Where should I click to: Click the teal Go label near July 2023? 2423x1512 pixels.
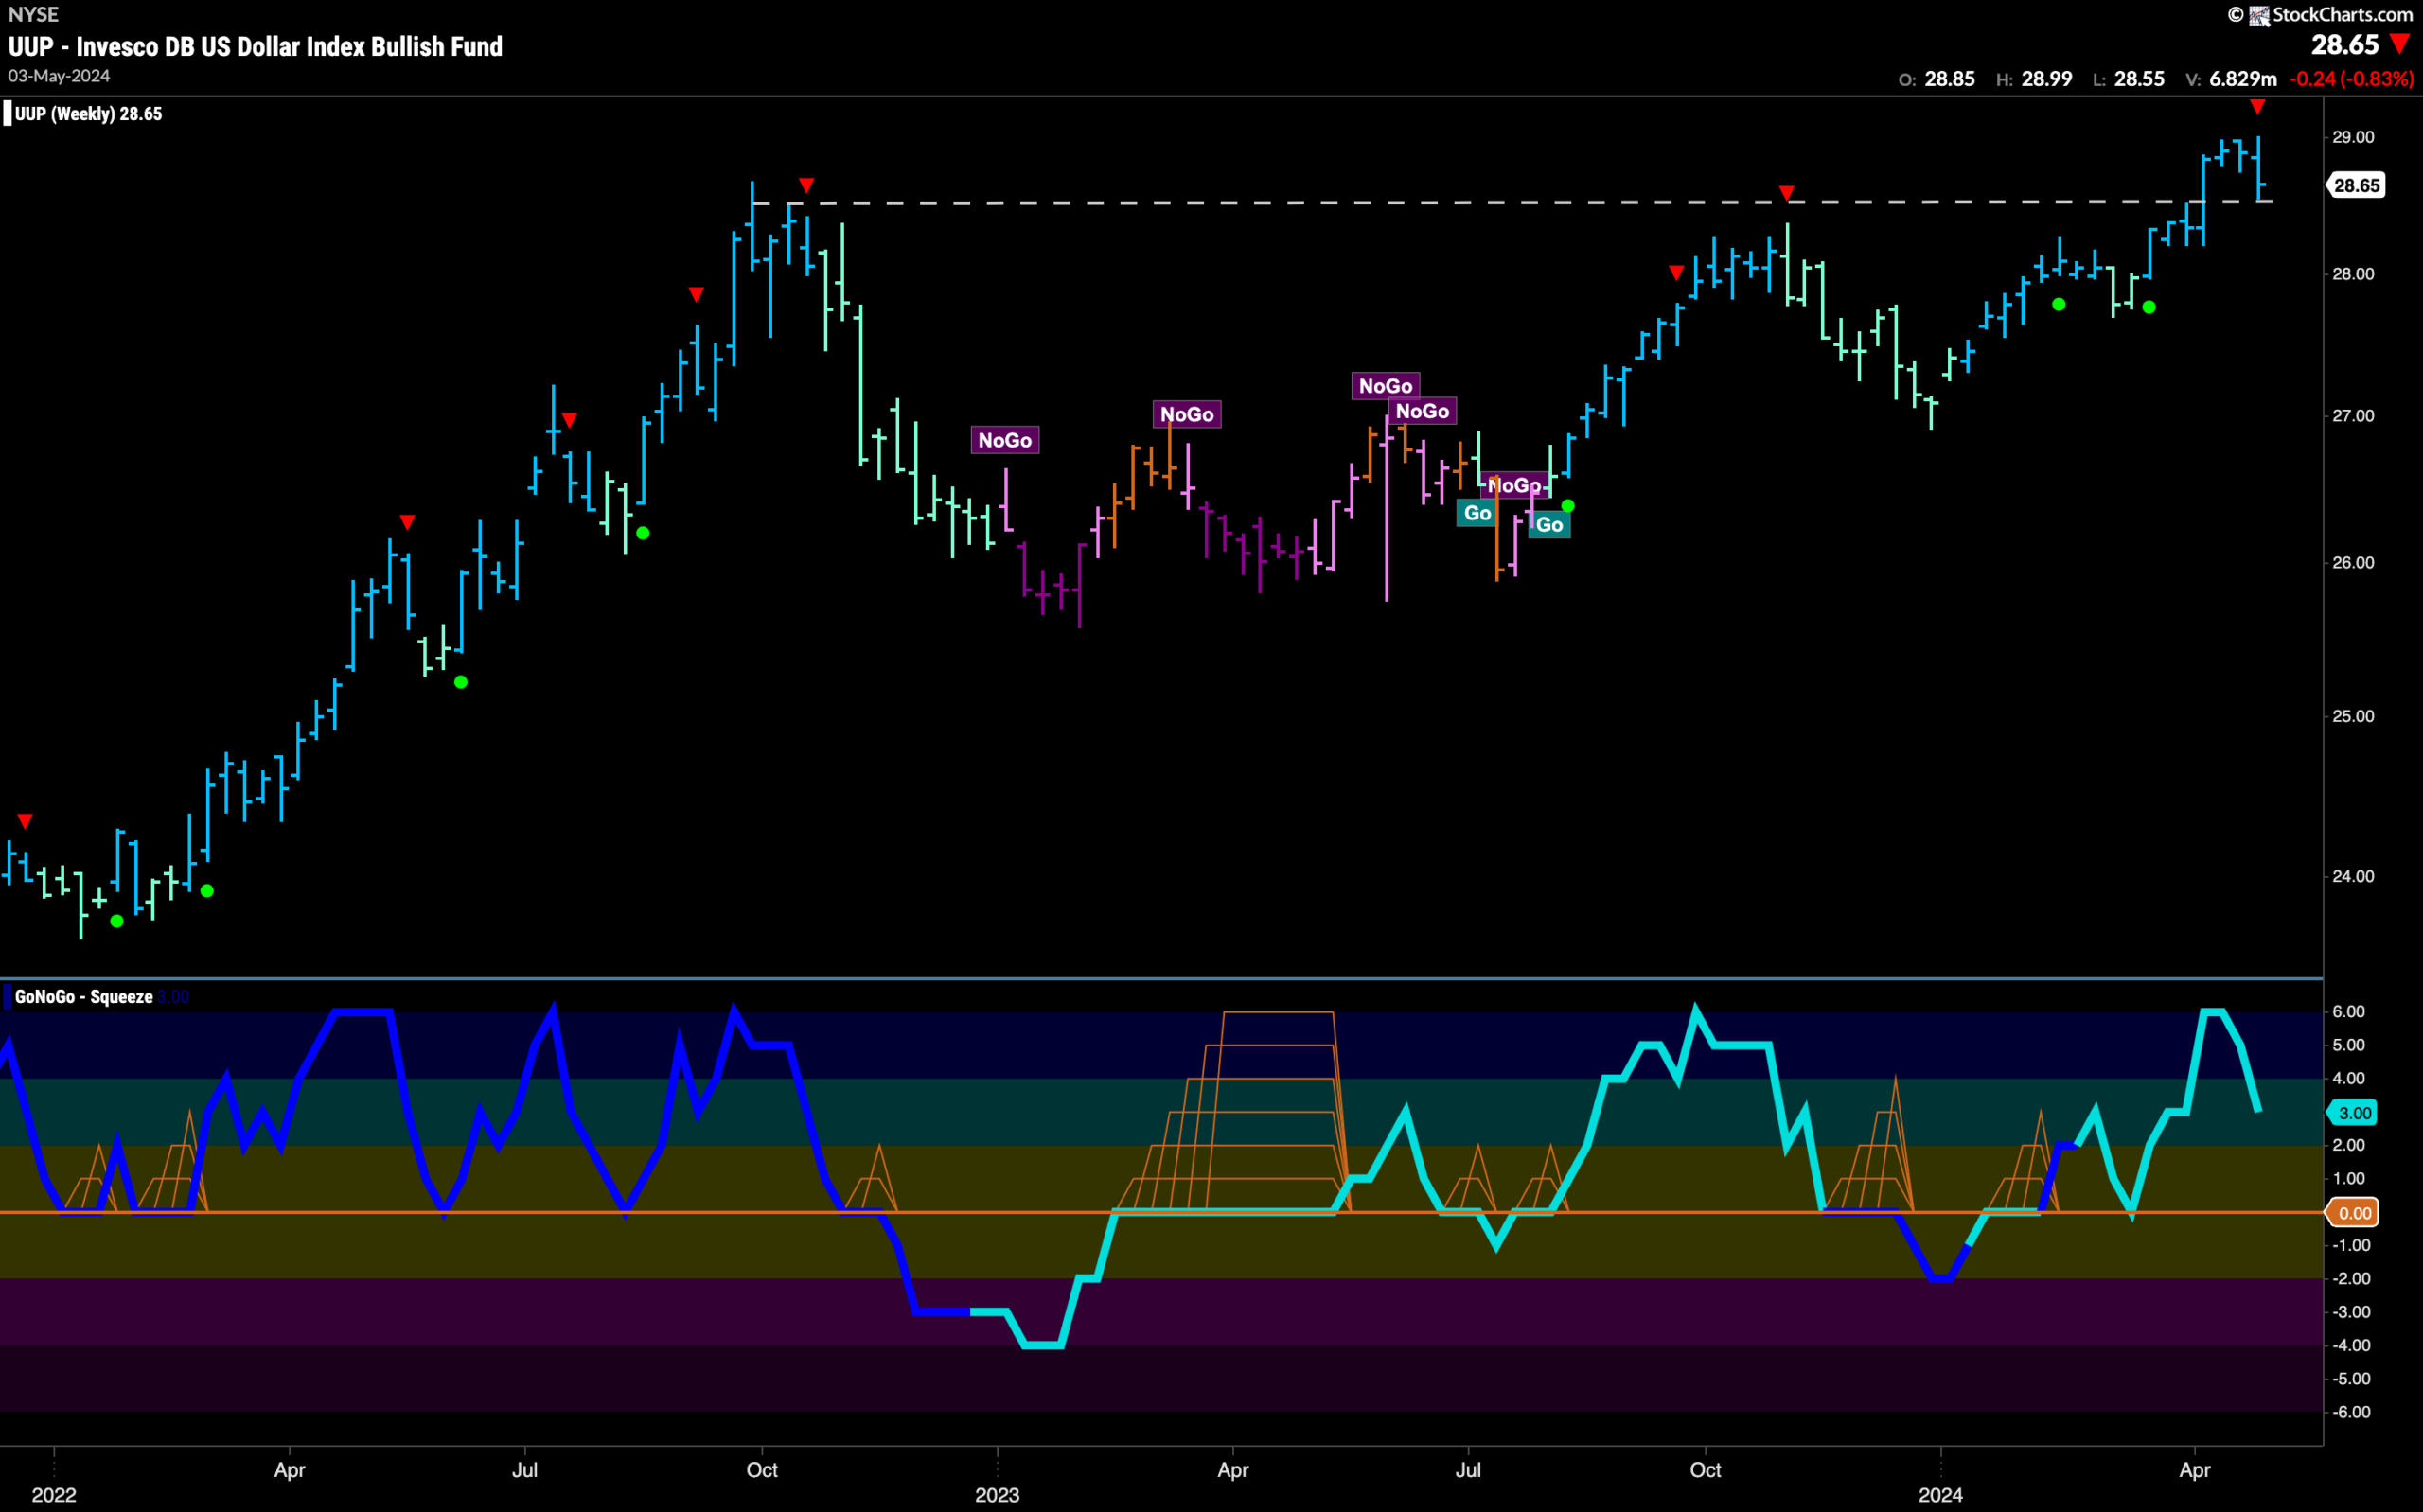[x=1477, y=513]
